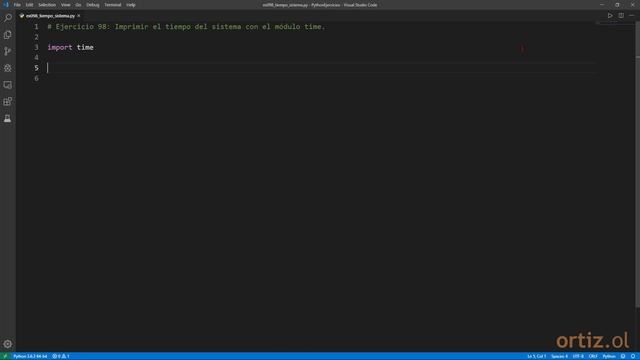Open the feedback smiley in status bar
640x360 pixels.
pos(623,356)
